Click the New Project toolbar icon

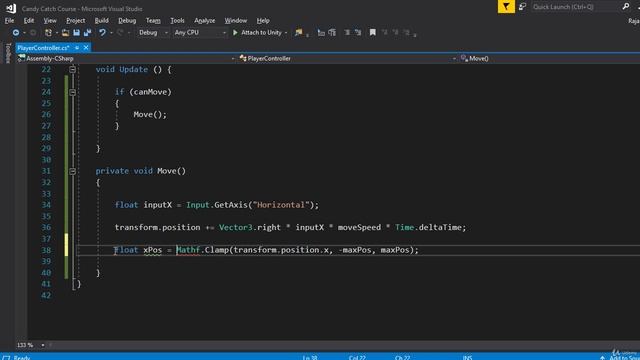[49, 32]
